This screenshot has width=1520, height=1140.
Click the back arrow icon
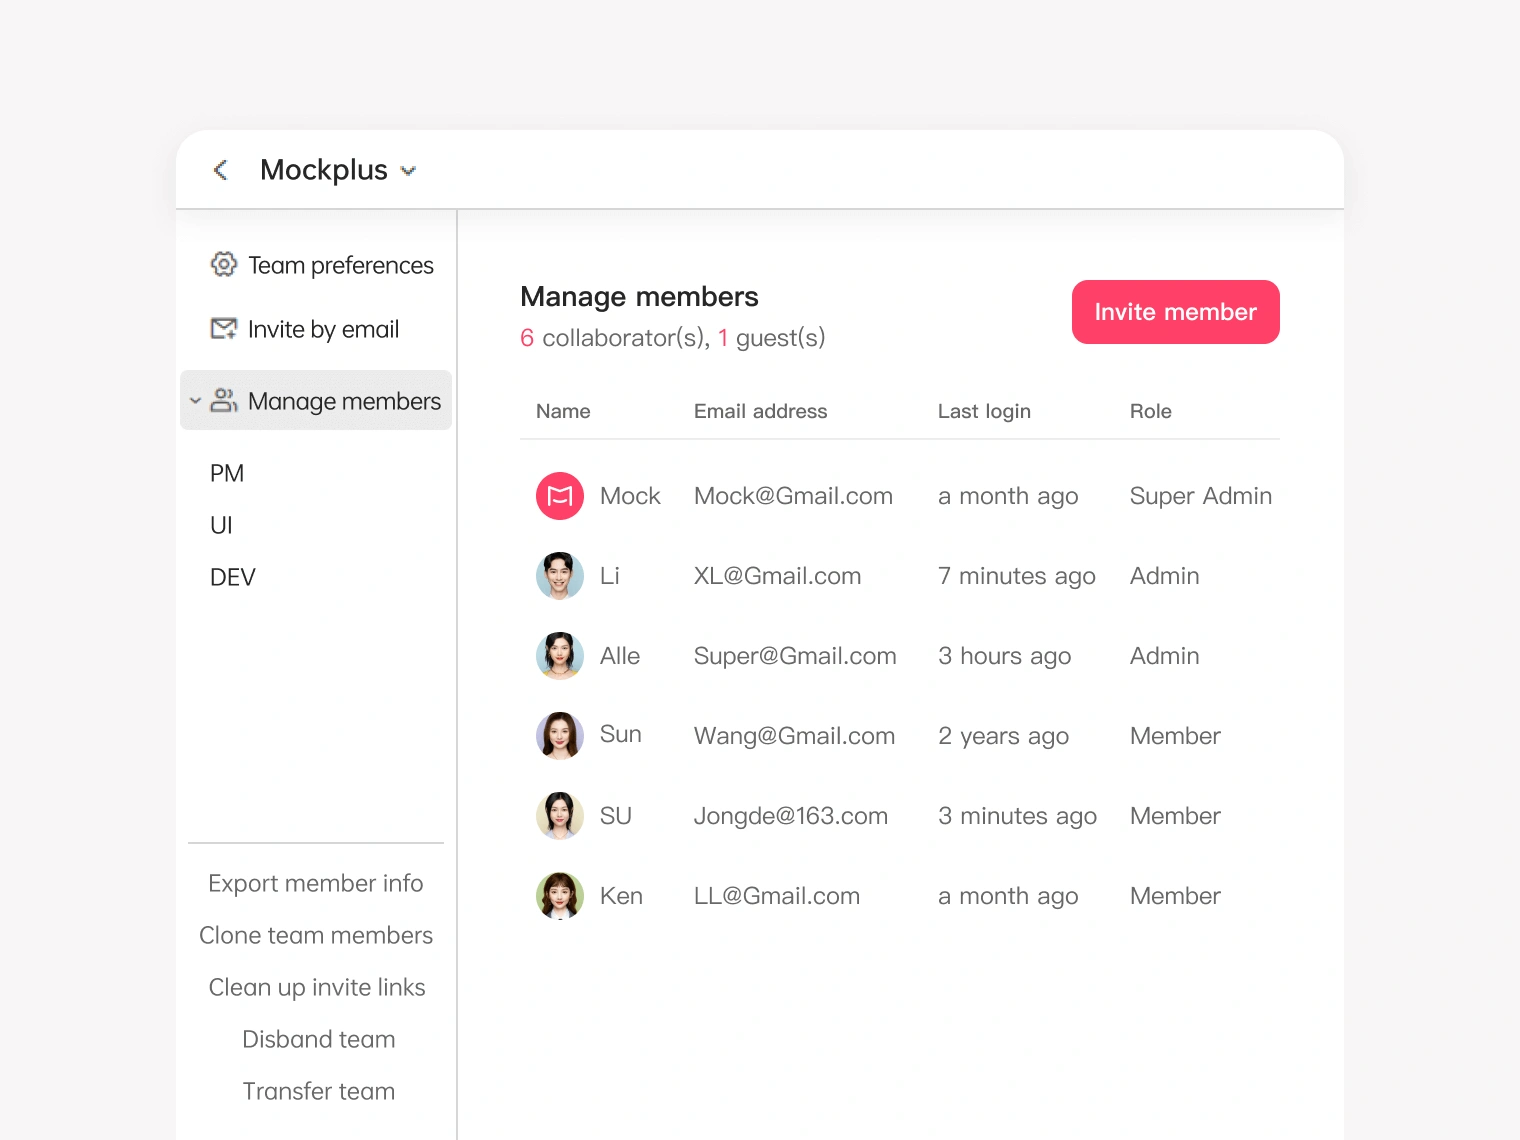(221, 170)
